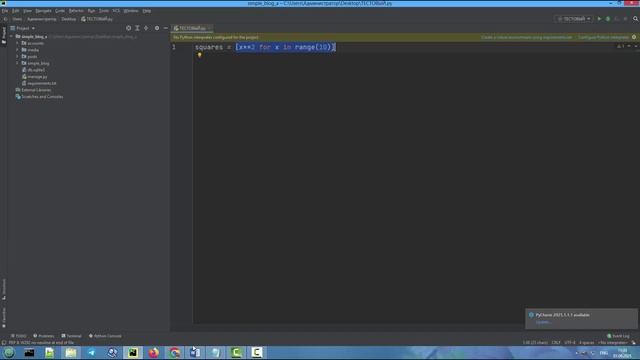The width and height of the screenshot is (640, 360).
Task: Open the Navigate menu
Action: pos(43,11)
